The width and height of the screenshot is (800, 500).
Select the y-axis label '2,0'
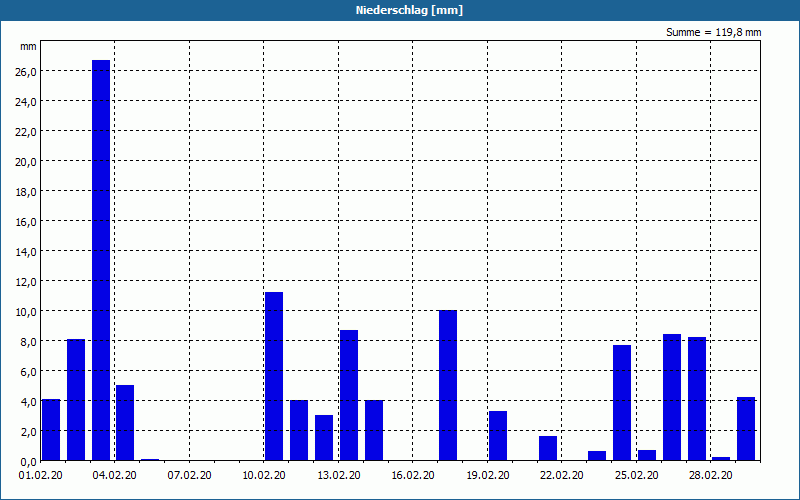pyautogui.click(x=29, y=432)
